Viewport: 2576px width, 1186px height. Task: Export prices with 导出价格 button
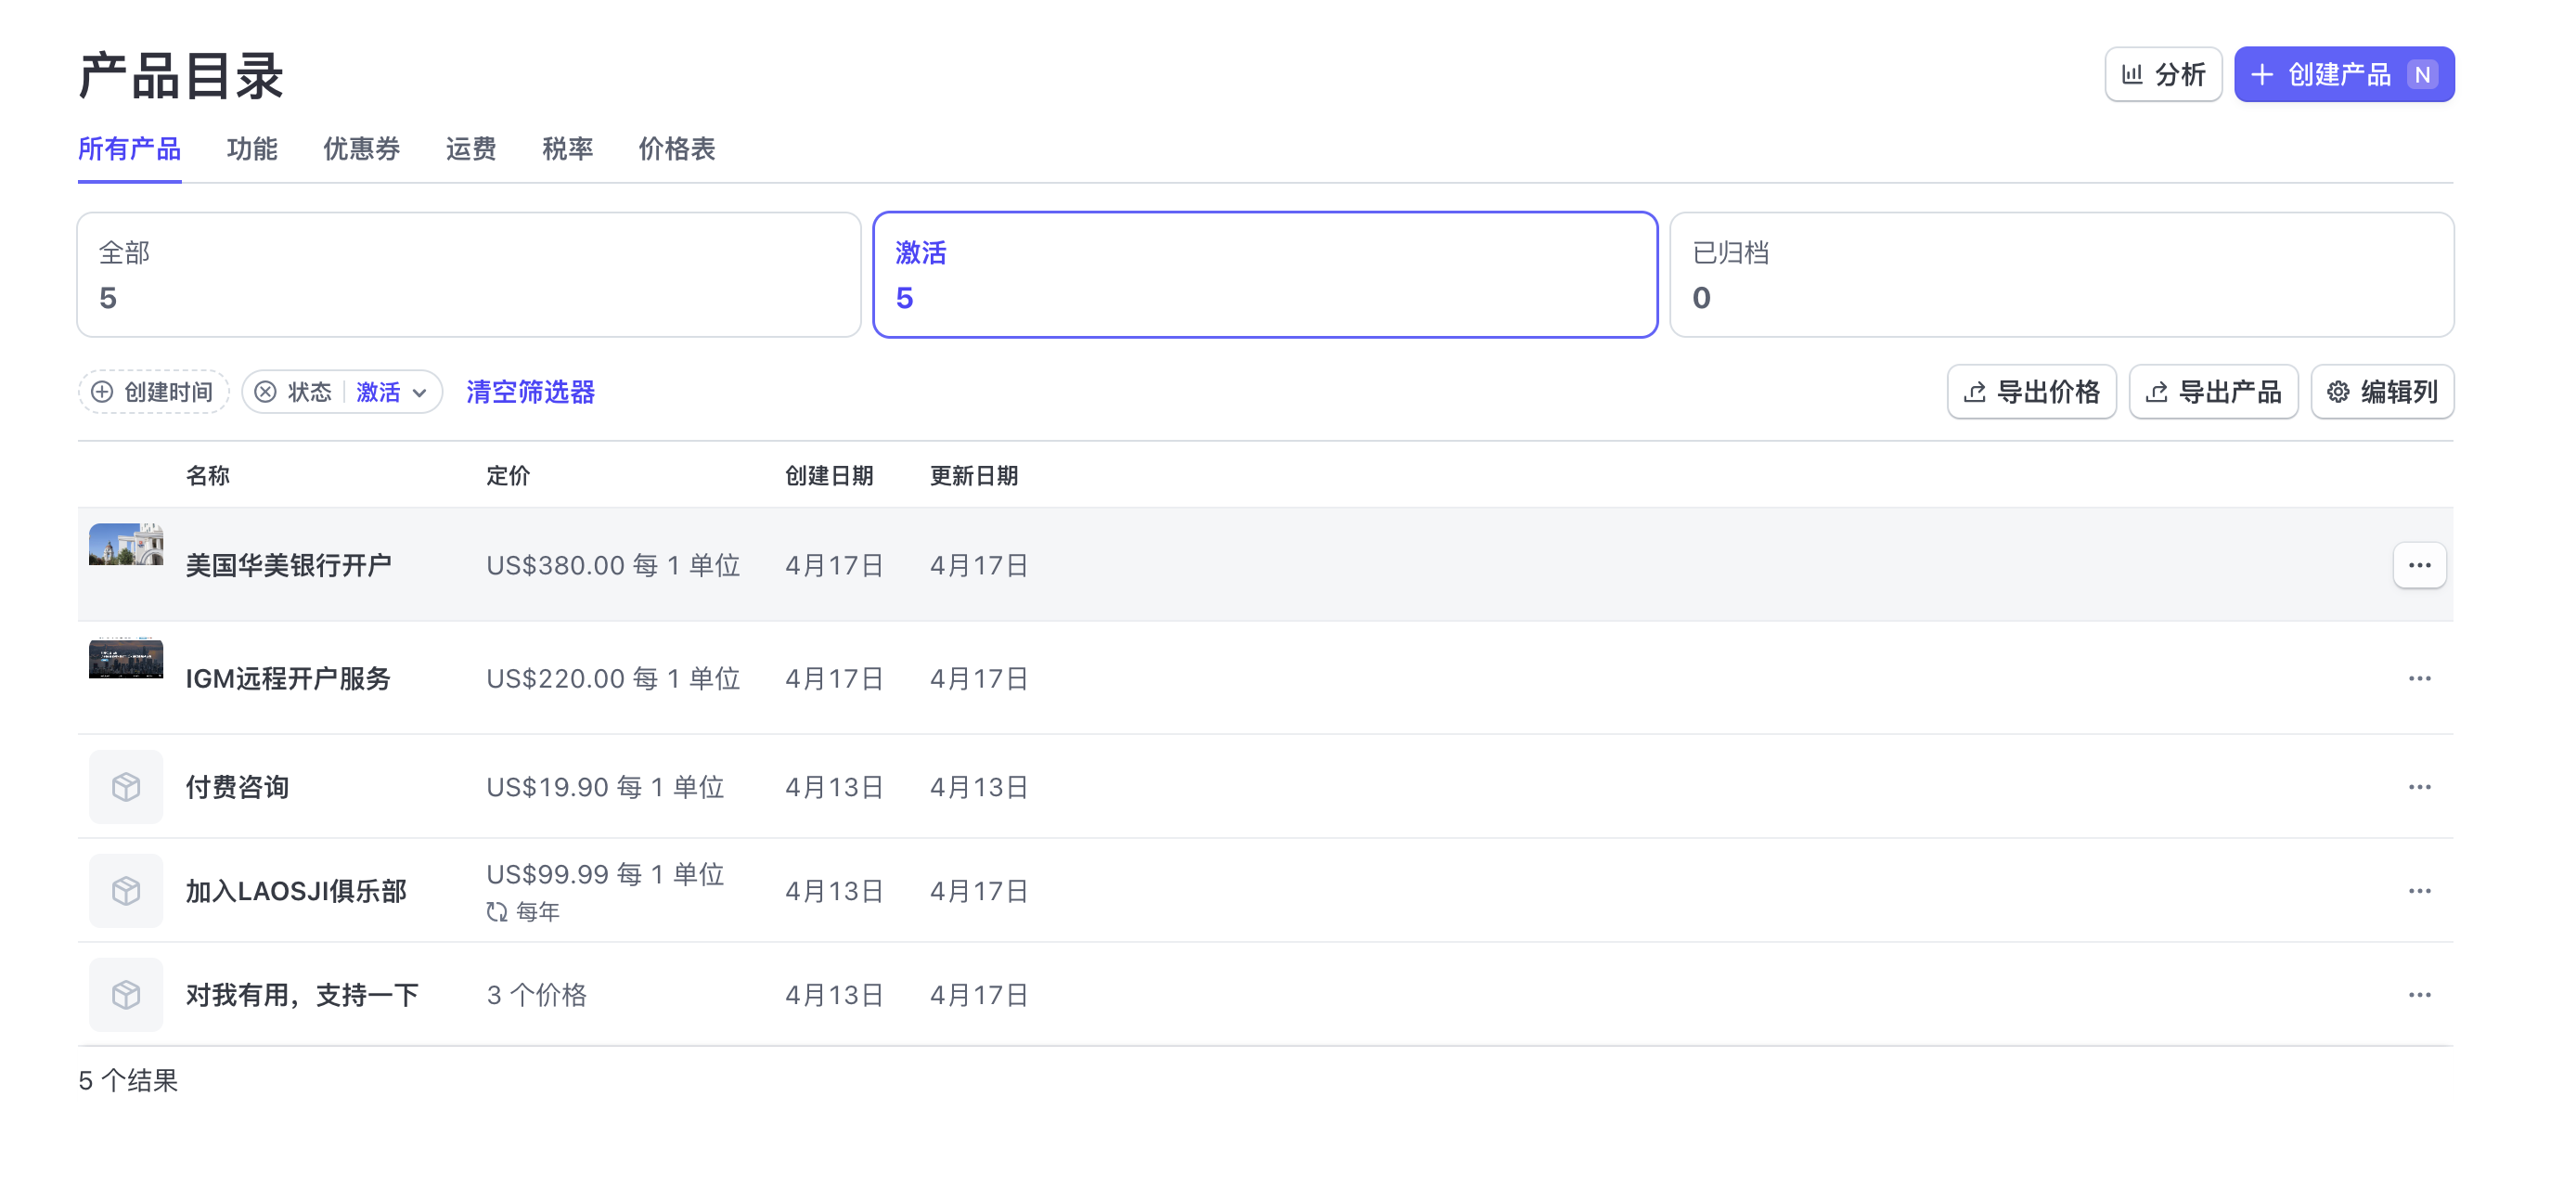pos(2030,392)
